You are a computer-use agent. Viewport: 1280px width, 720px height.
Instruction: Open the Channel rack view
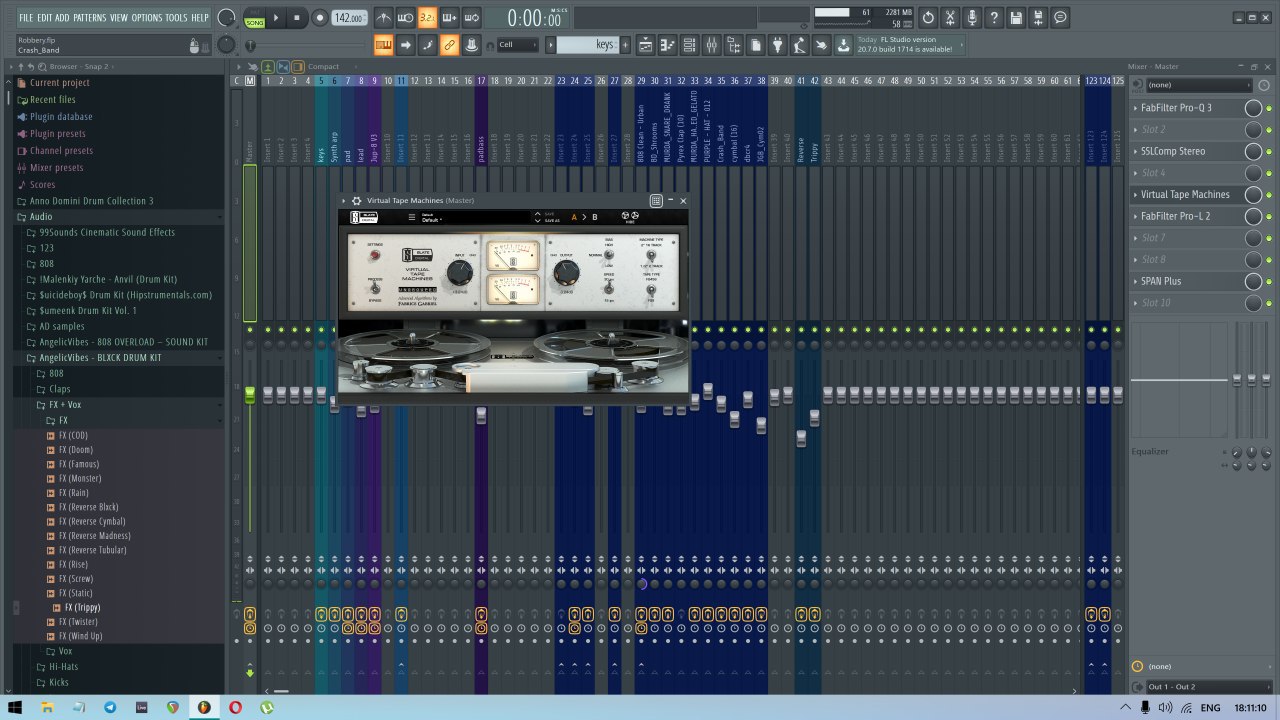pos(689,45)
